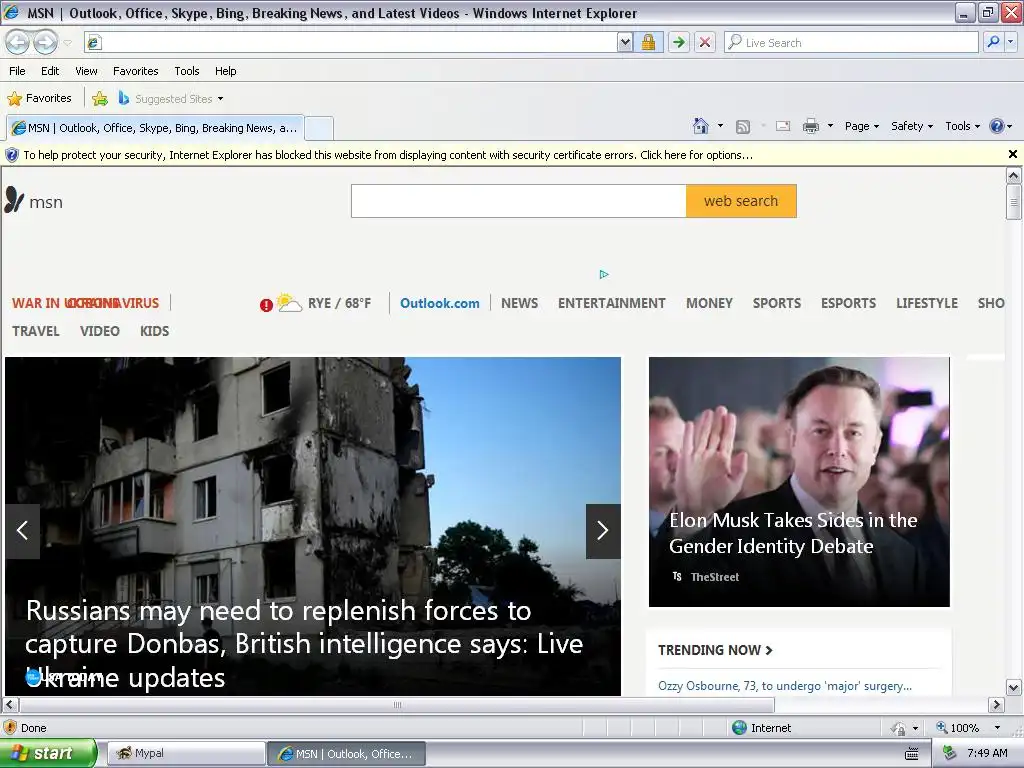
Task: Open the Favorites menu in menu bar
Action: [136, 71]
